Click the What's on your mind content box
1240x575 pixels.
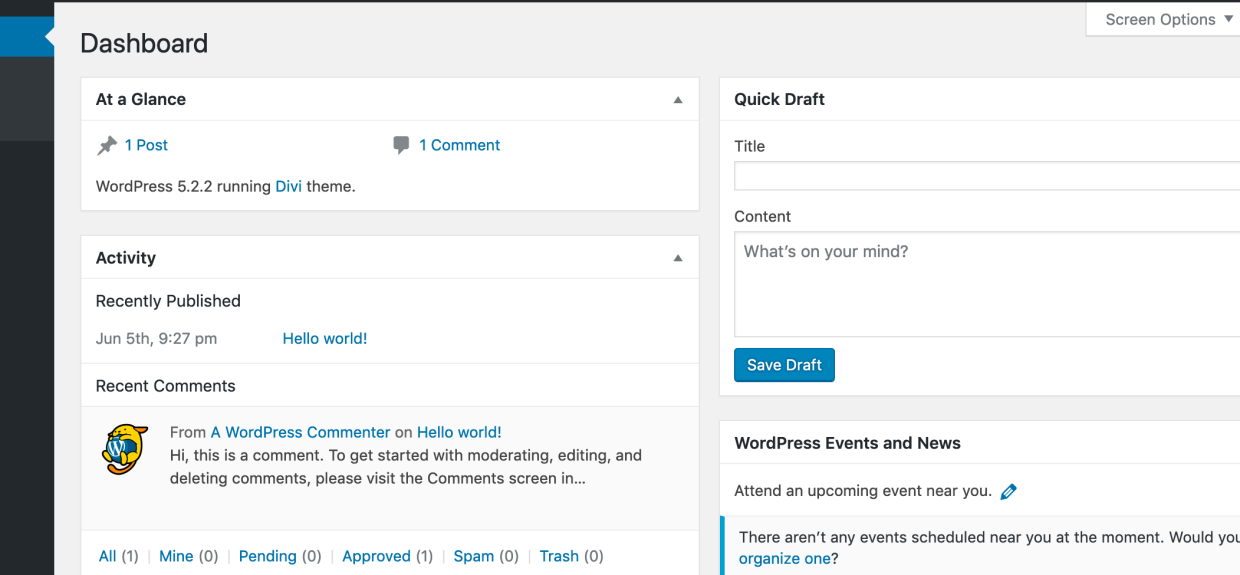pos(986,284)
